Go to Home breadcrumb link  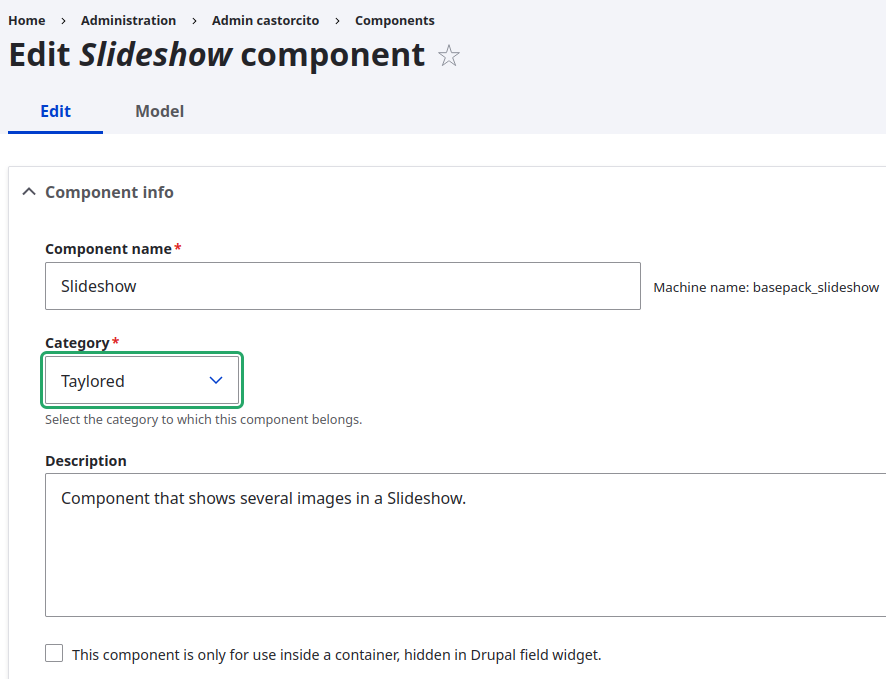[x=27, y=20]
